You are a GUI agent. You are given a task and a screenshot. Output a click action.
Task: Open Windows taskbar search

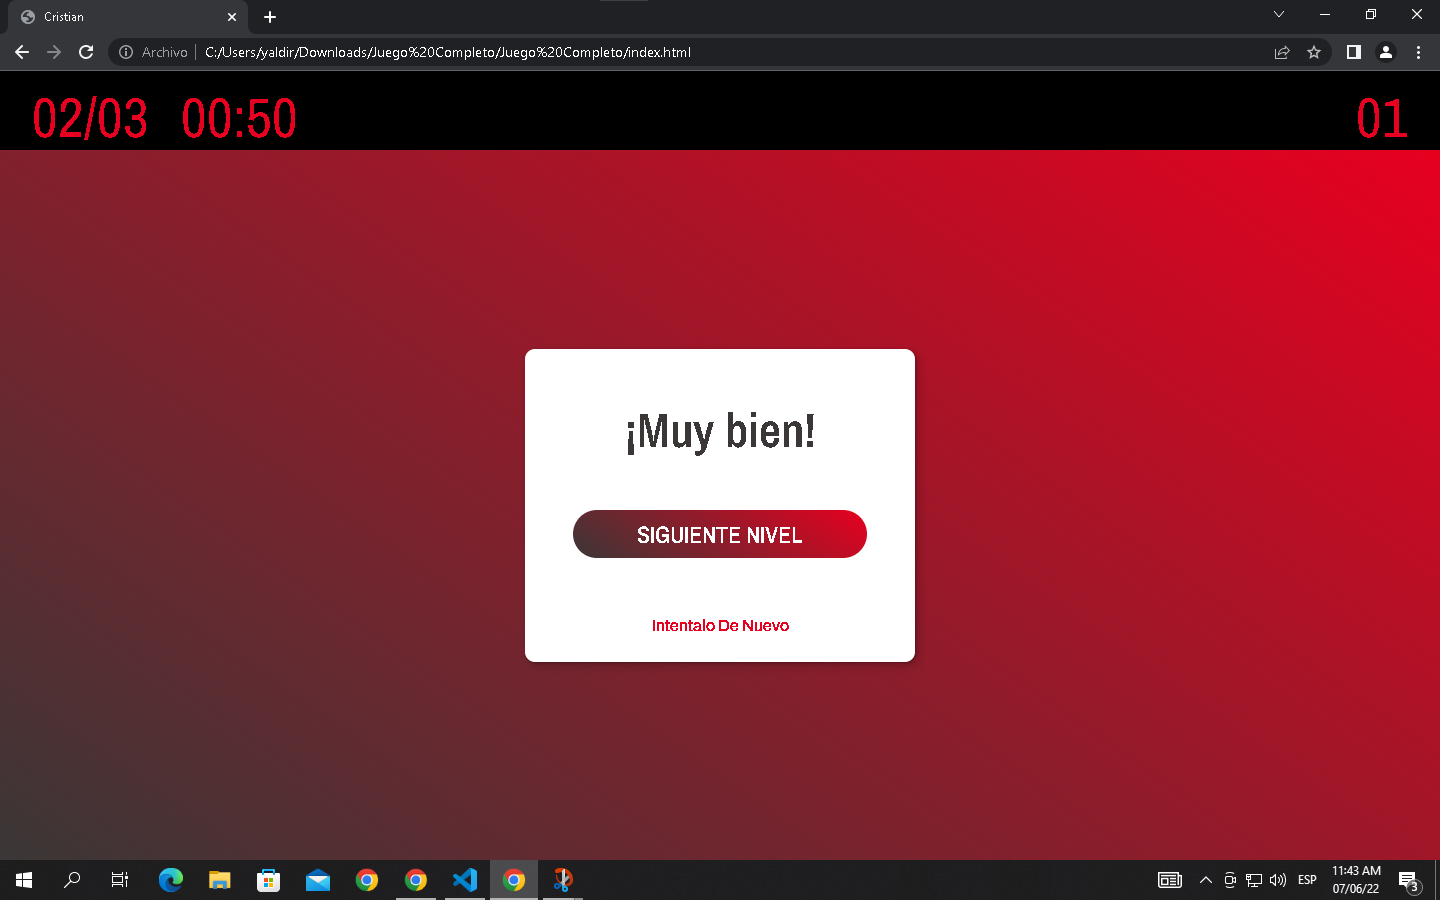pos(72,880)
